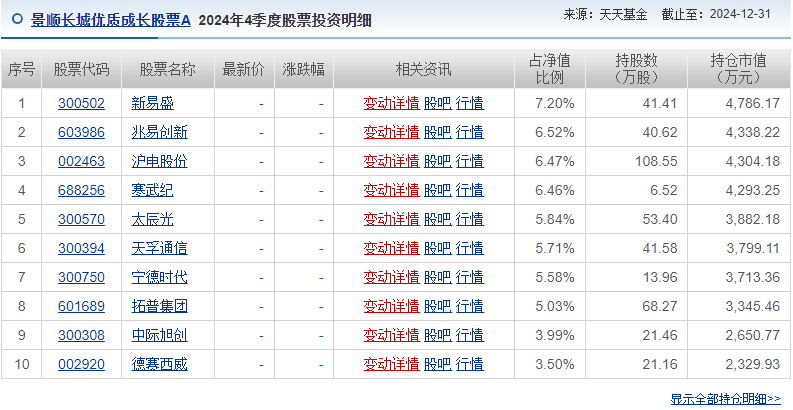Viewport: 793px width, 410px height.
Task: Open 行情 for 太辰光
Action: tap(470, 219)
